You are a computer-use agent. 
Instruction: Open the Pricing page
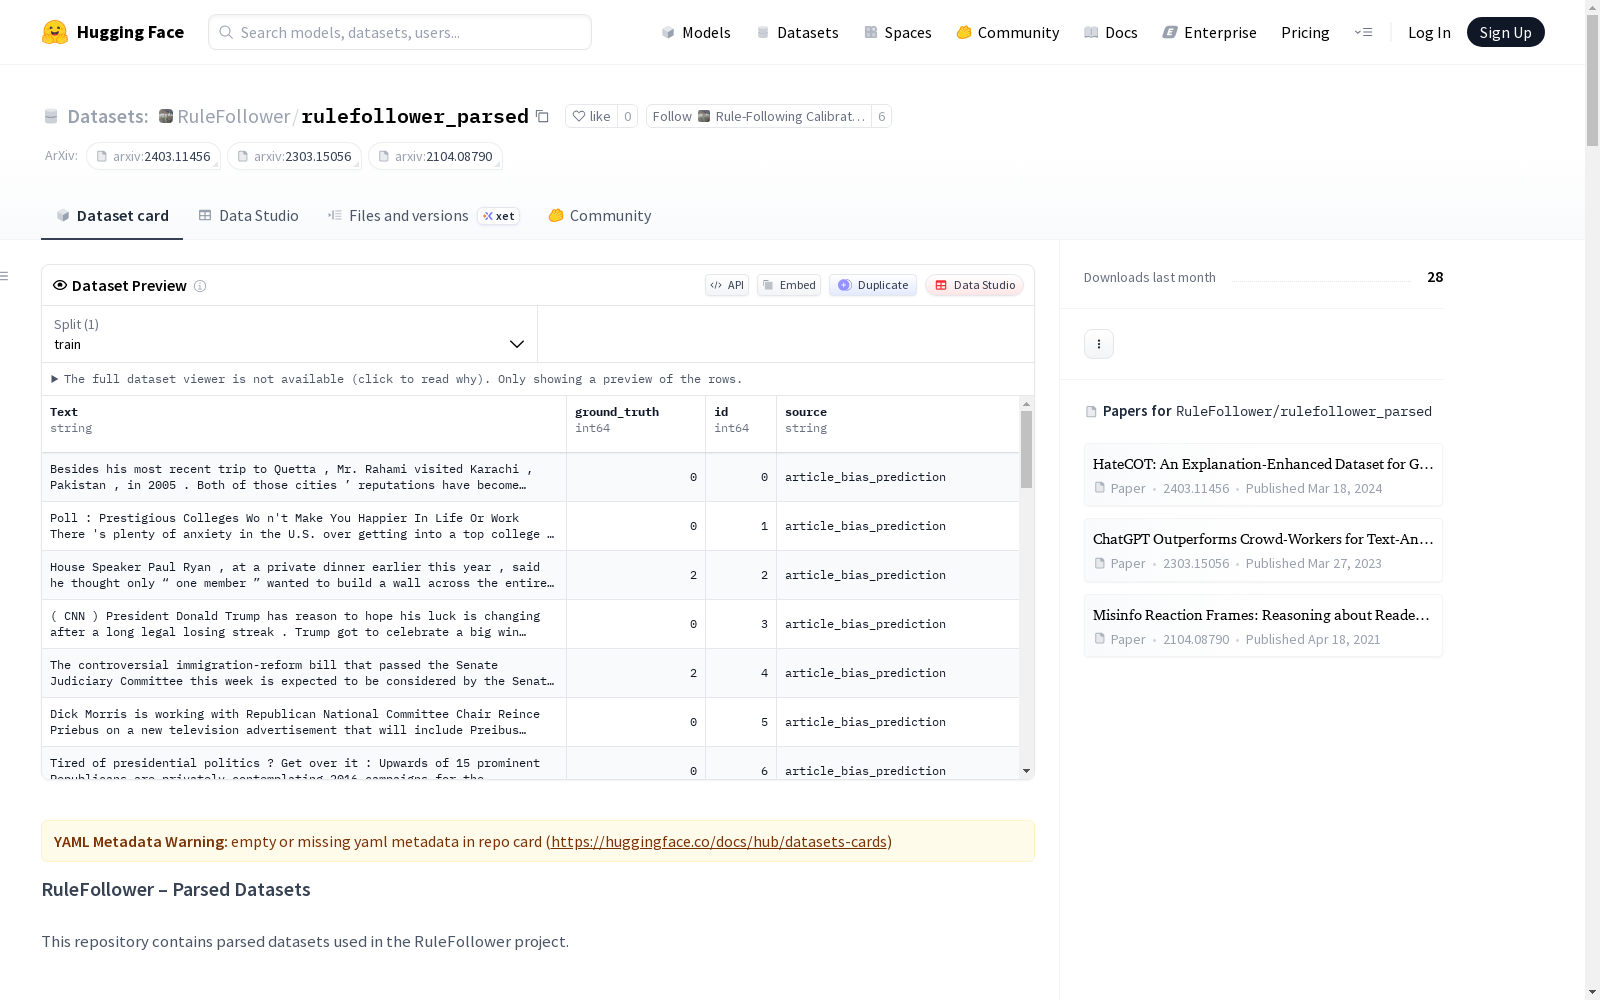coord(1305,32)
